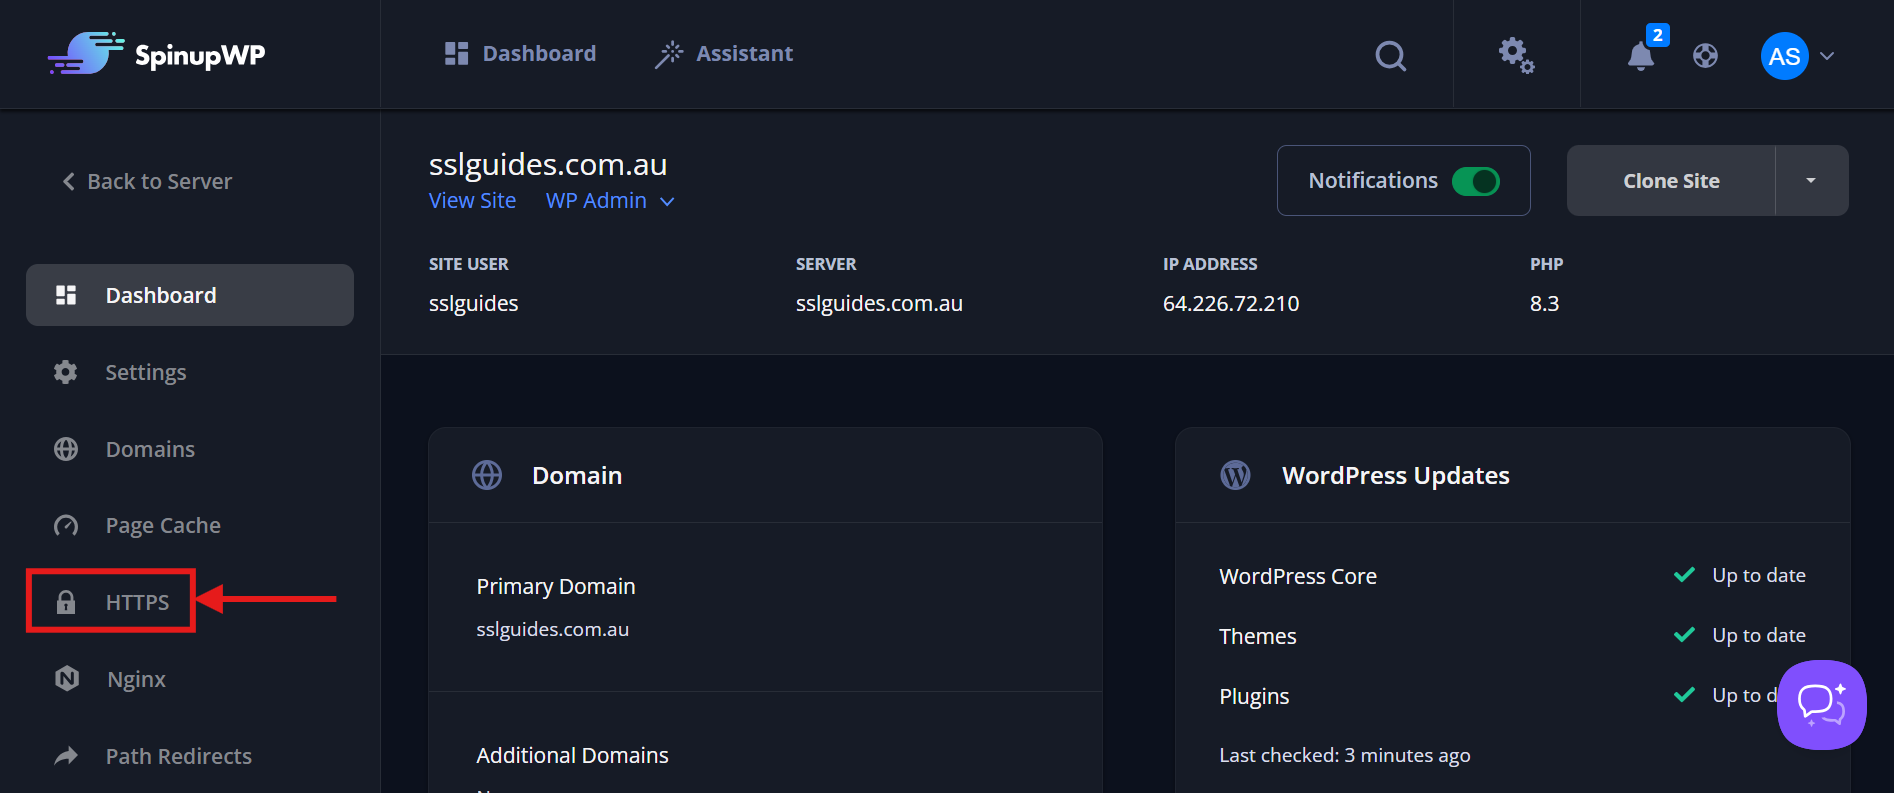The height and width of the screenshot is (793, 1894).
Task: Click the Plugins row label
Action: tap(1254, 697)
